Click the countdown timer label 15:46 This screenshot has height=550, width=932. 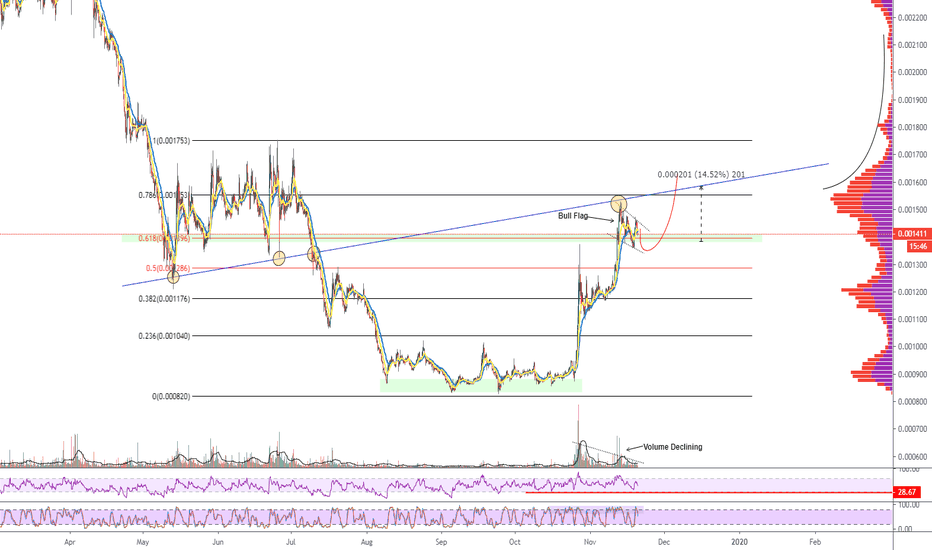917,246
